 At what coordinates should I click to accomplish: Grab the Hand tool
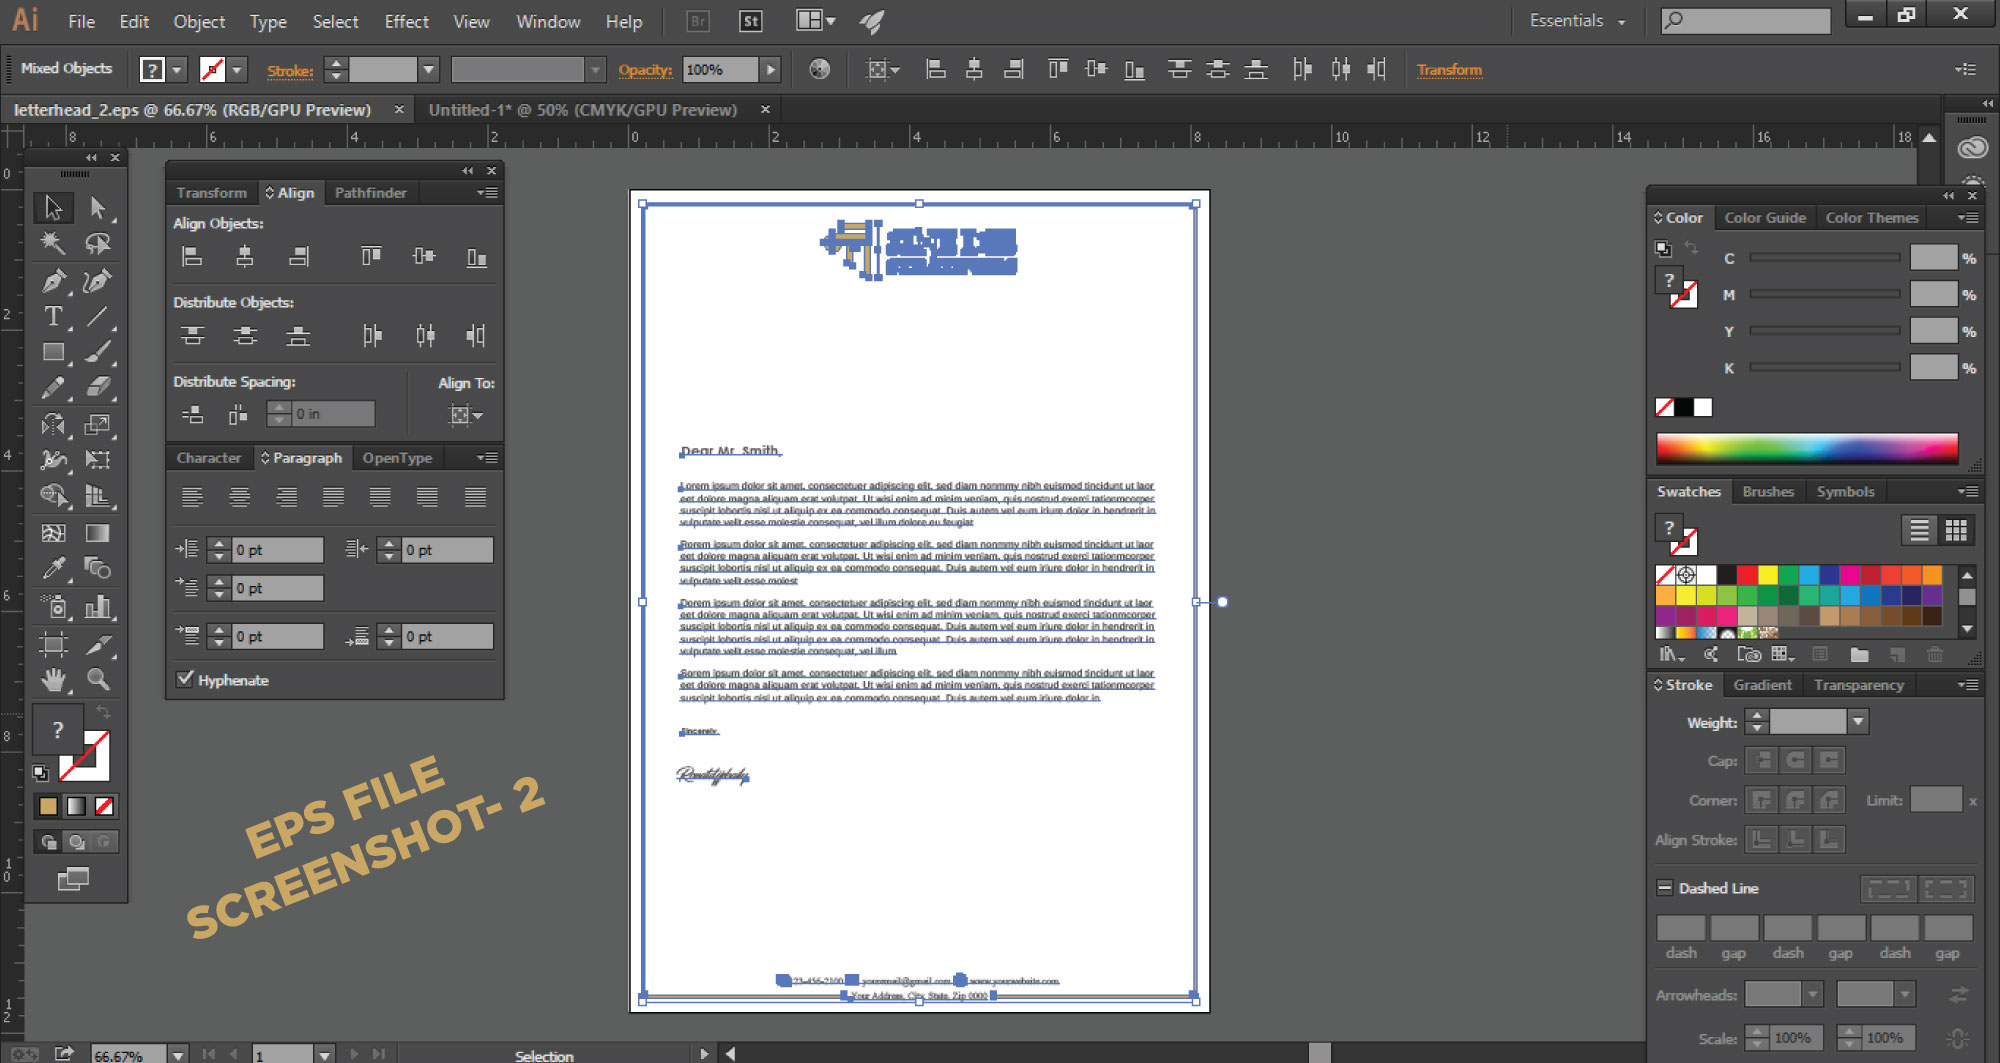click(54, 680)
